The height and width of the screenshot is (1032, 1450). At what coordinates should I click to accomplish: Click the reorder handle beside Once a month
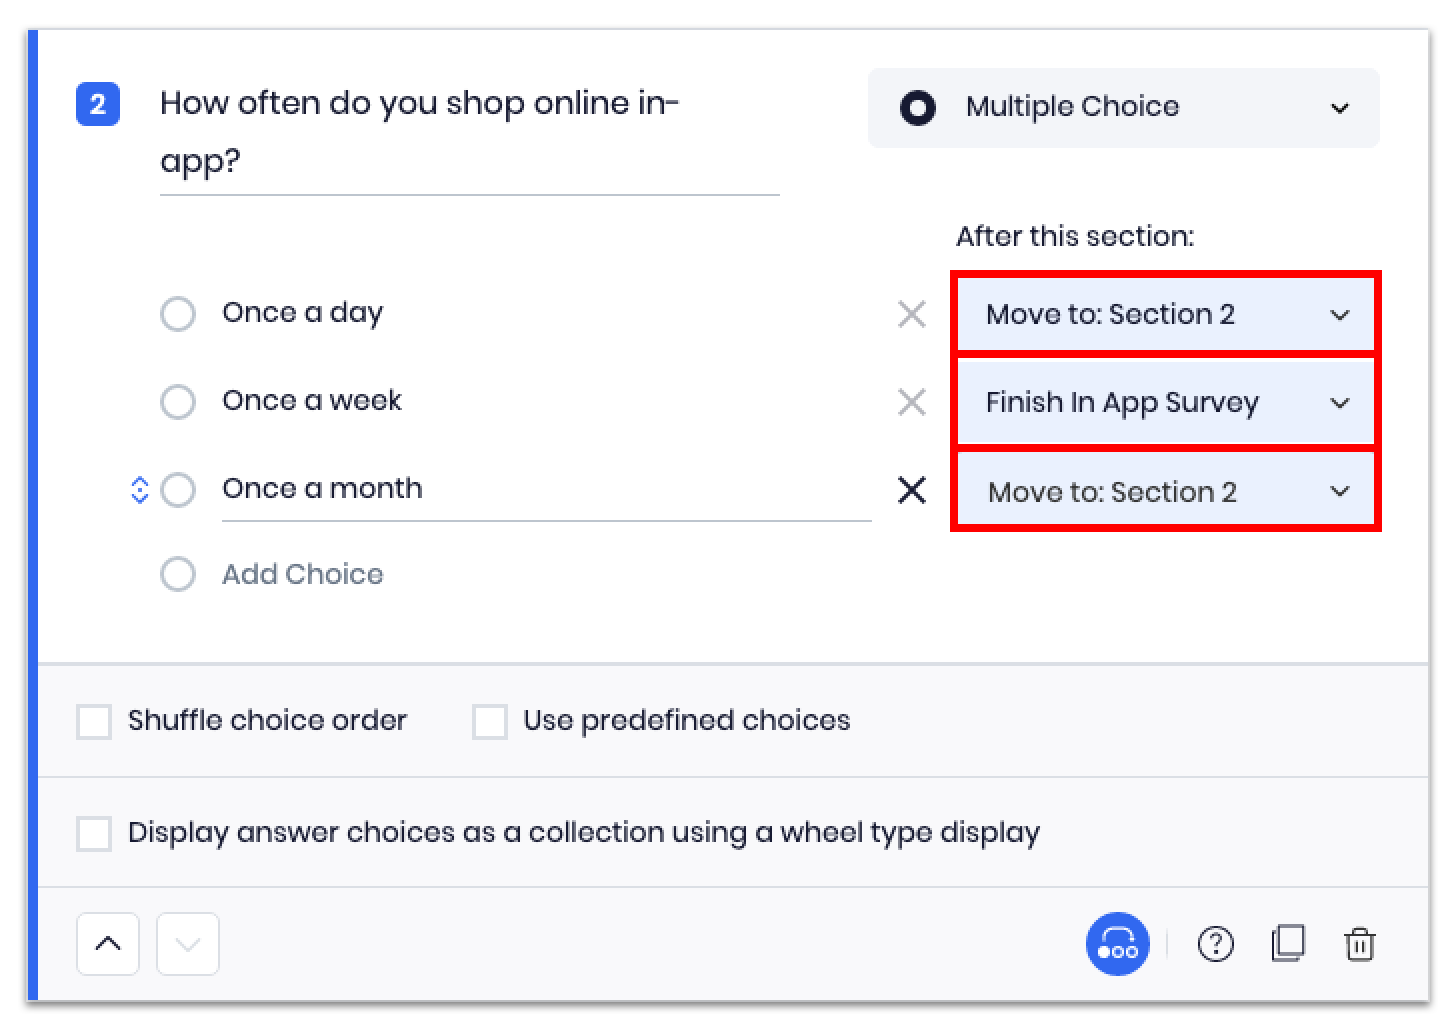(140, 490)
